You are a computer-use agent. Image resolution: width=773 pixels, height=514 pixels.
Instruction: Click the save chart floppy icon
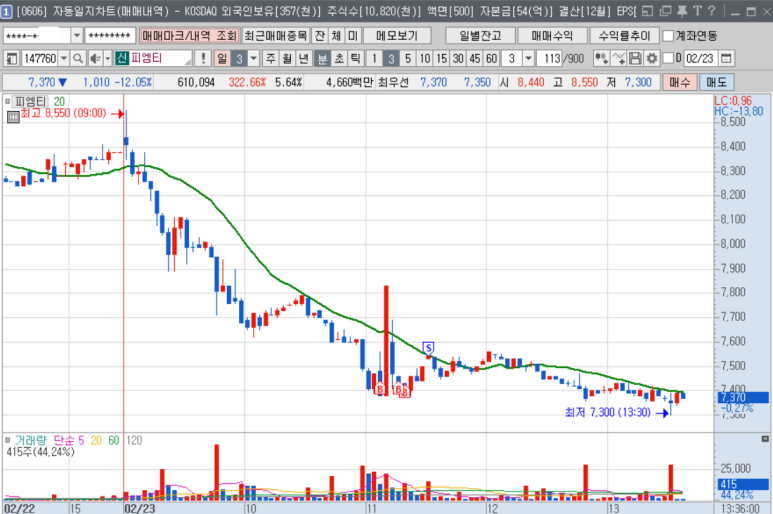pos(635,58)
